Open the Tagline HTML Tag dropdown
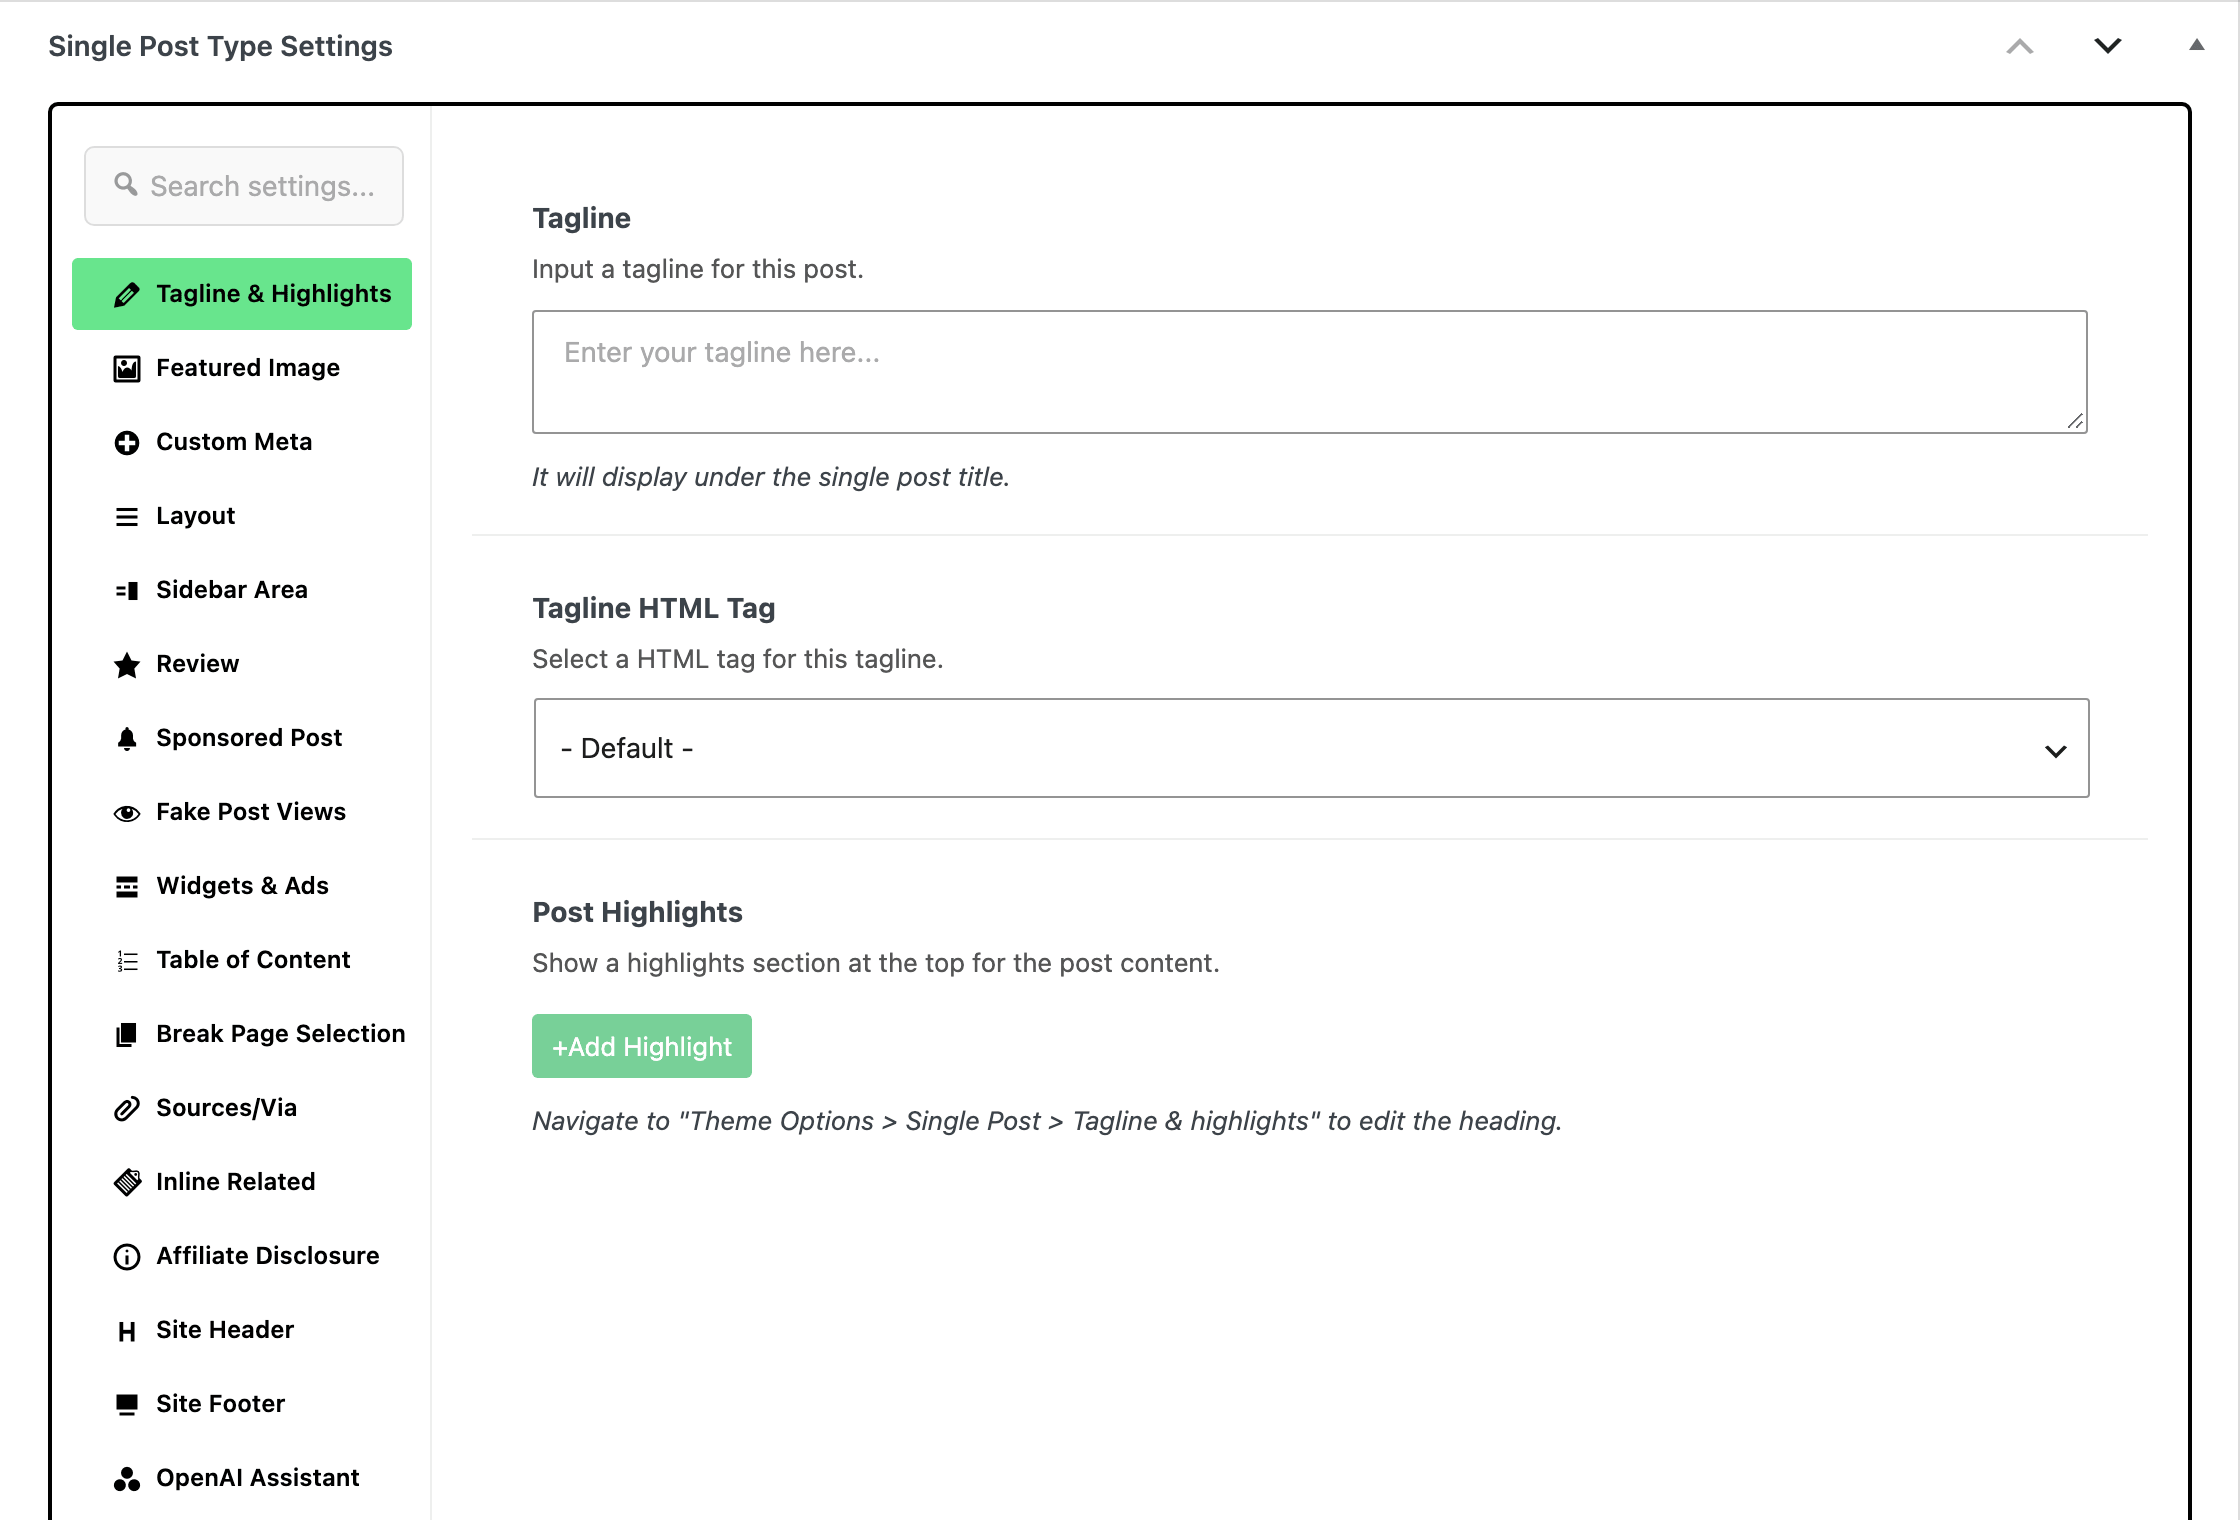Viewport: 2240px width, 1520px height. point(1311,748)
